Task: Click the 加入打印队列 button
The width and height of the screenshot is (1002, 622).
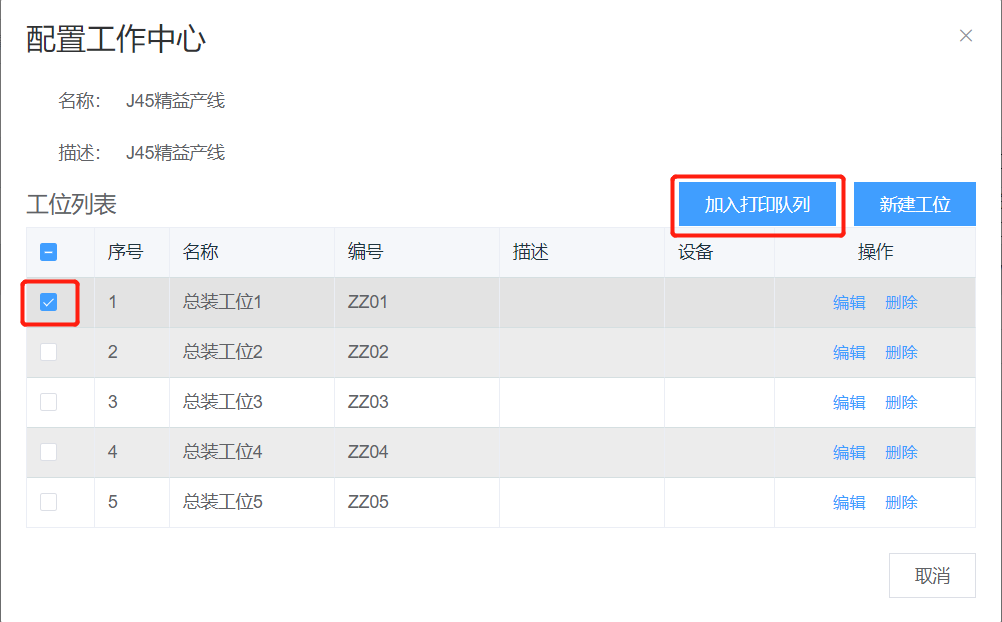Action: coord(757,205)
